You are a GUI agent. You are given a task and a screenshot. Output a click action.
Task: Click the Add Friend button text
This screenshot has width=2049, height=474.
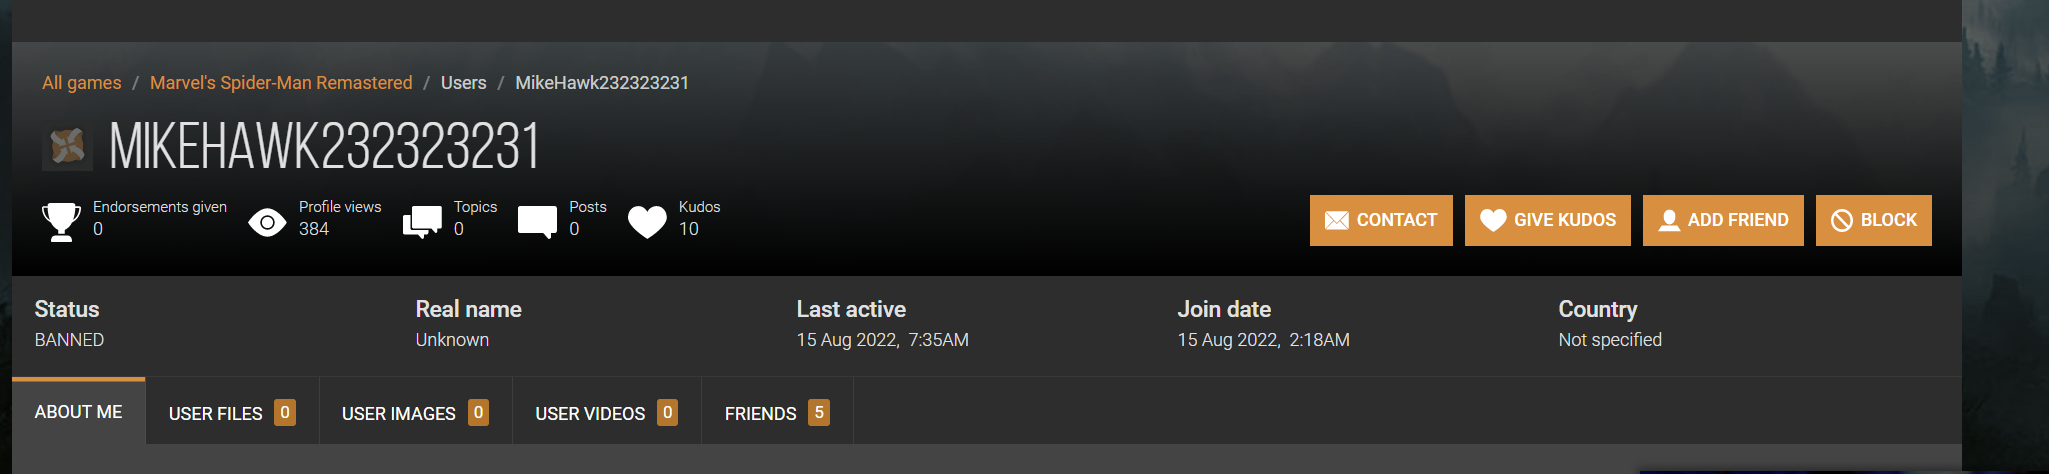click(x=1738, y=220)
